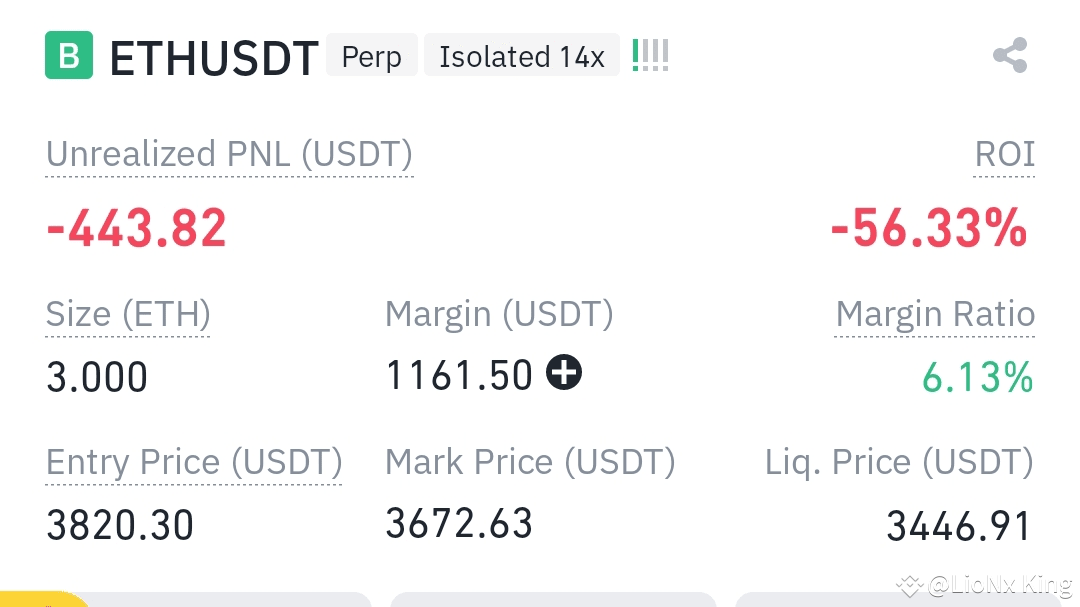The width and height of the screenshot is (1080, 607).
Task: Show the ROI definition tooltip
Action: [1004, 155]
